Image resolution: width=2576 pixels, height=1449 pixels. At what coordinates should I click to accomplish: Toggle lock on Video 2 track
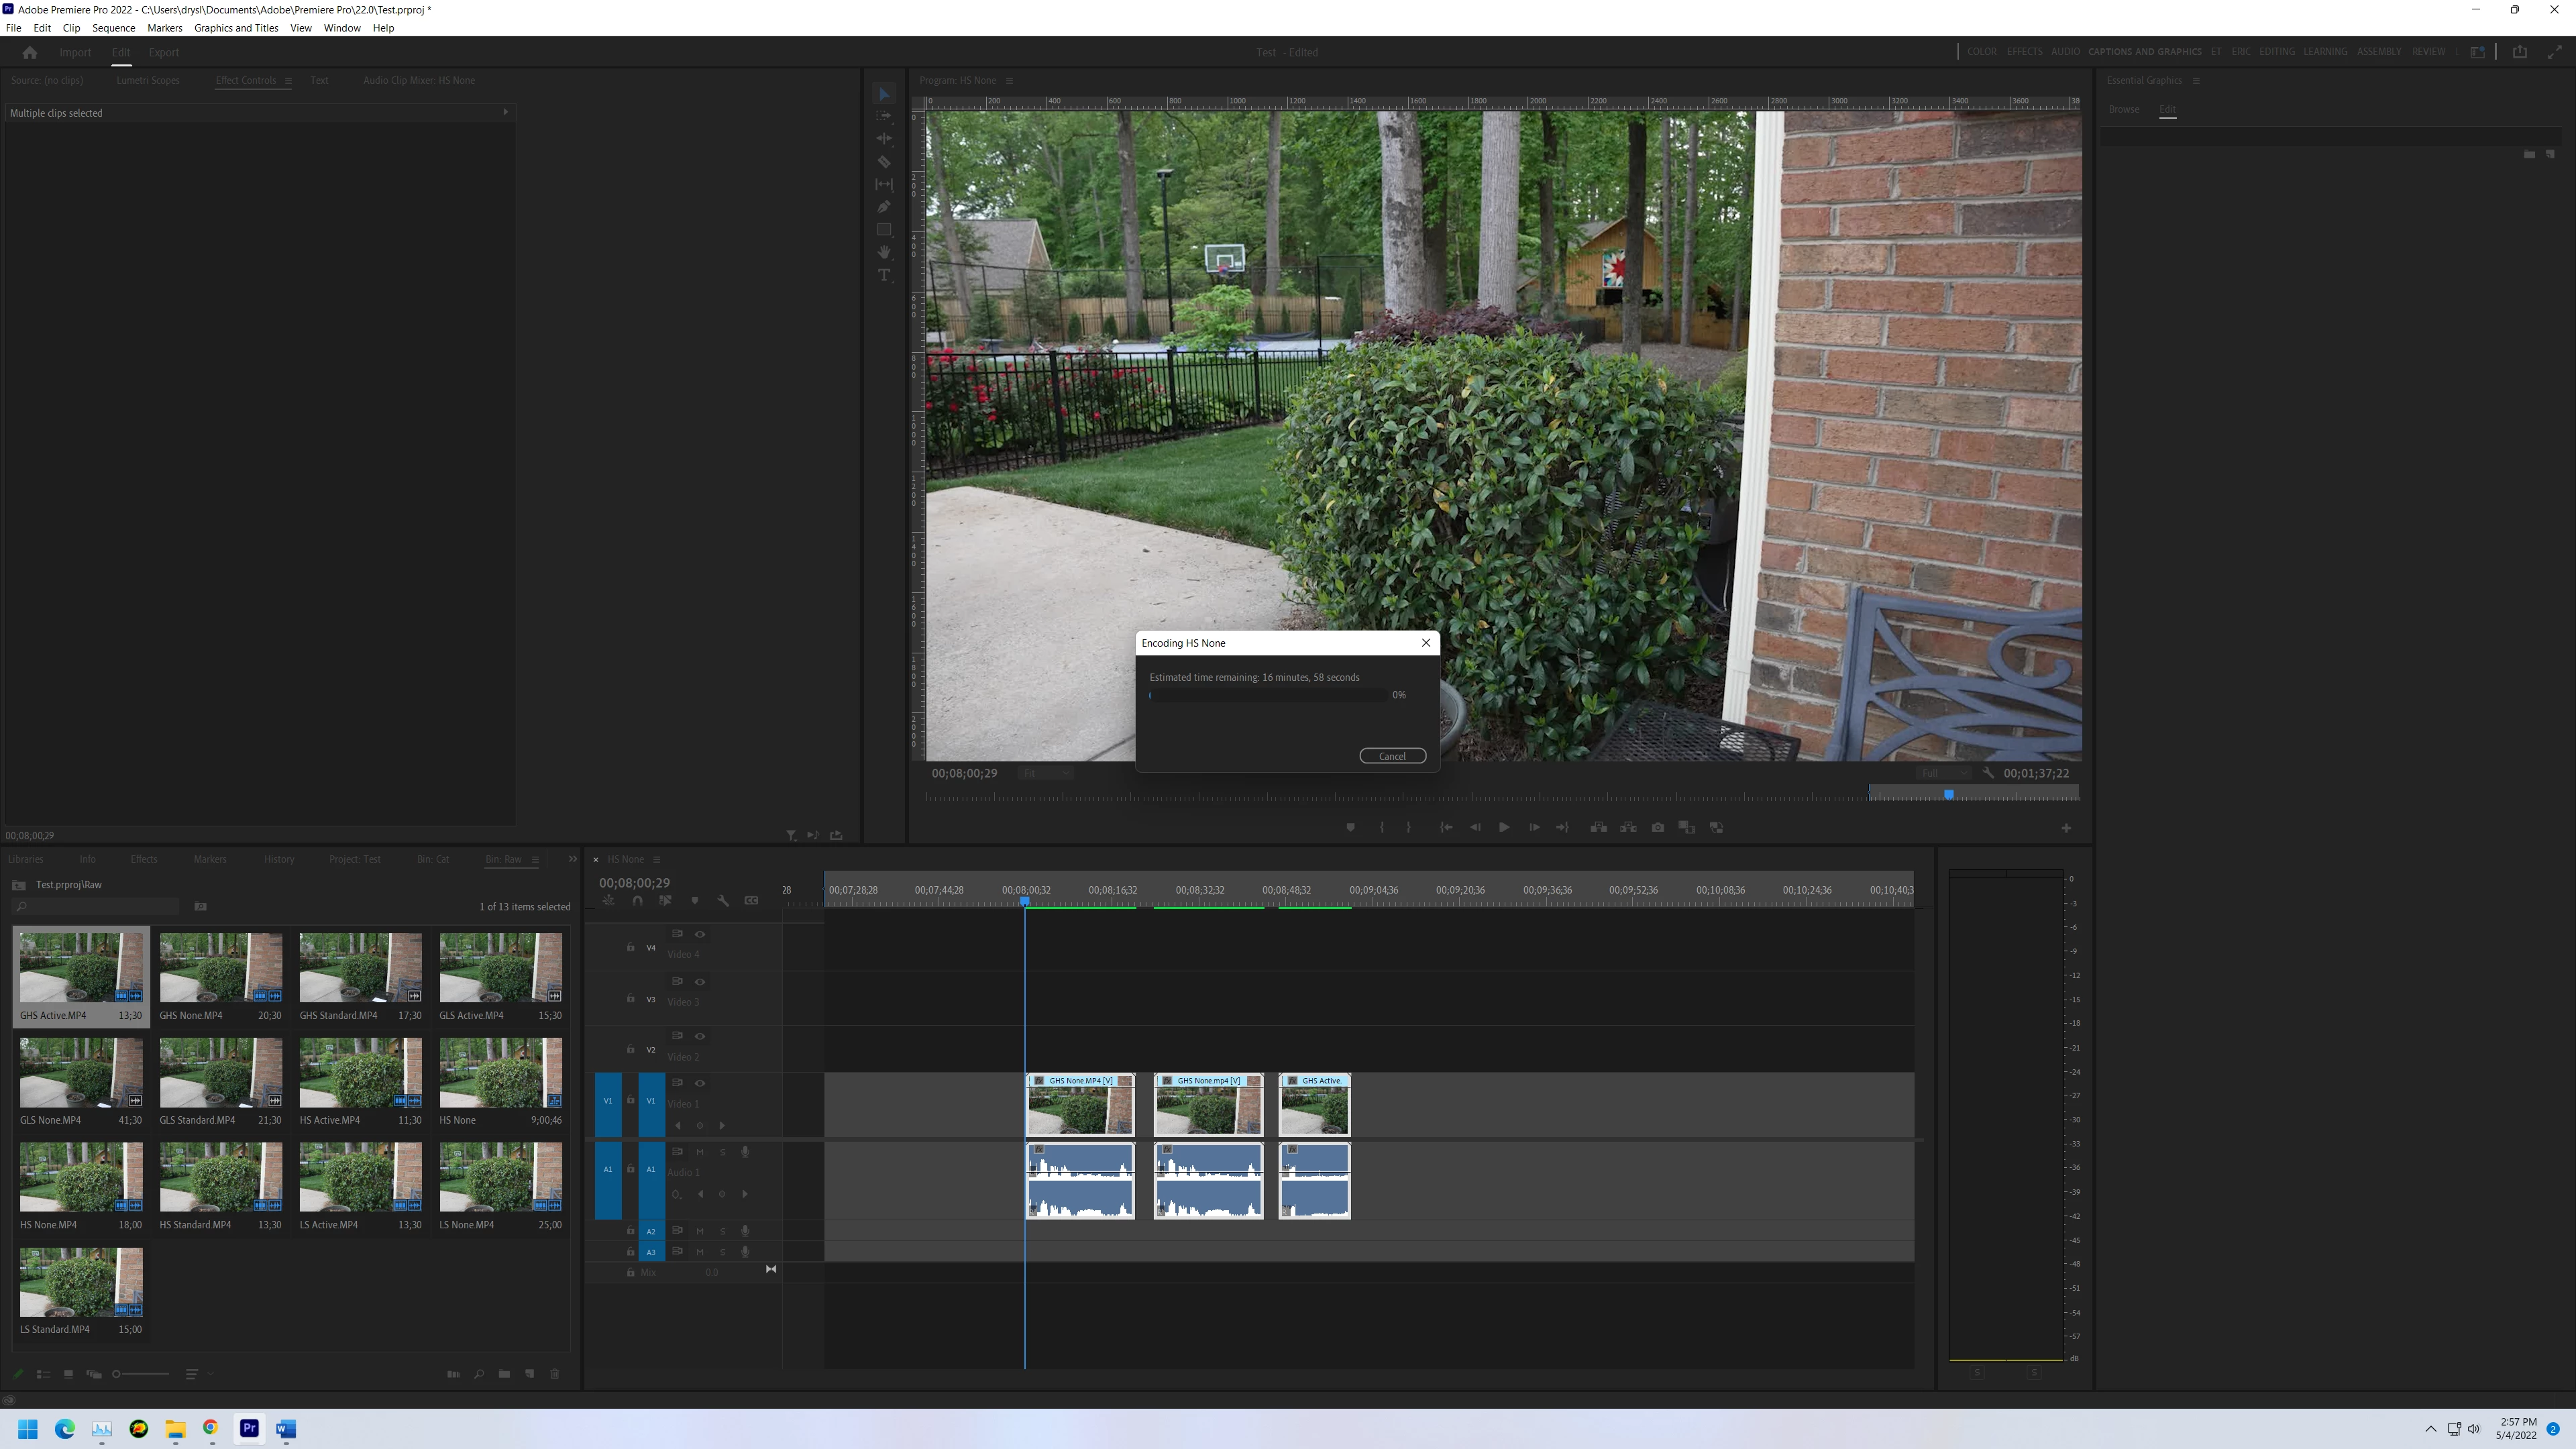click(630, 1049)
